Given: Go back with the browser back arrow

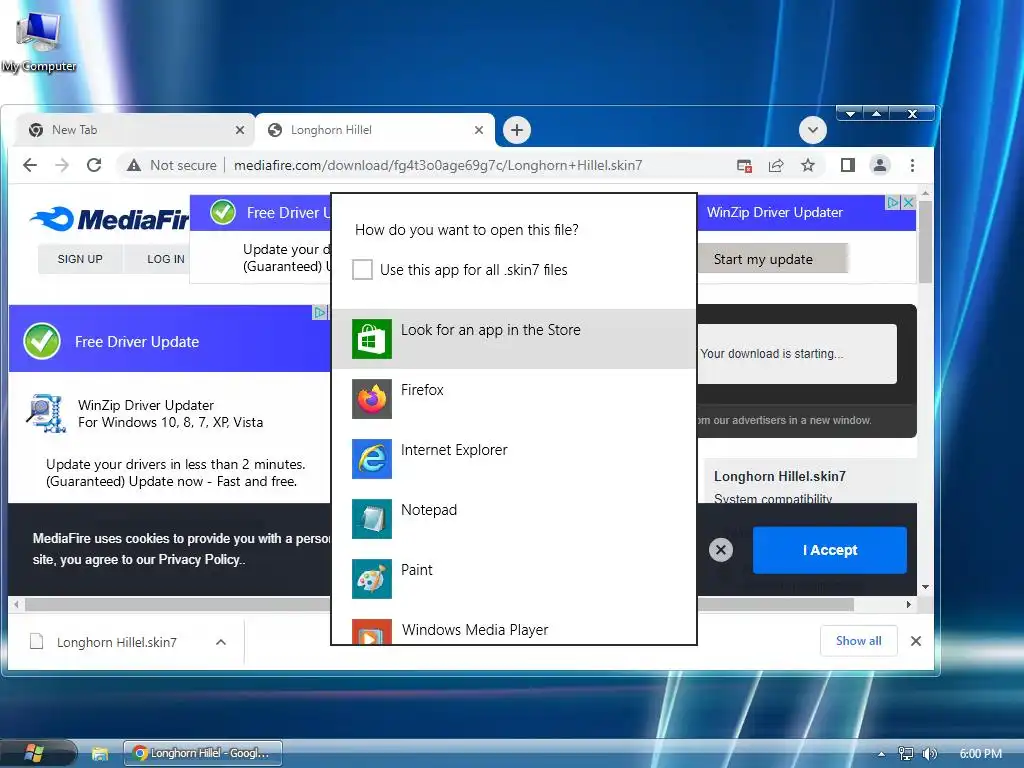Looking at the screenshot, I should click(30, 165).
